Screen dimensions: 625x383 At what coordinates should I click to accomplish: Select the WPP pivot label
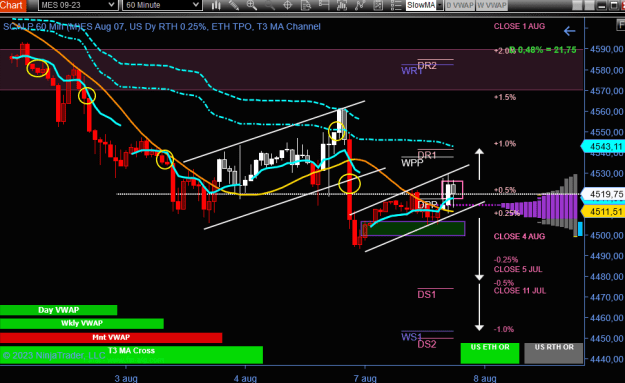tap(412, 163)
